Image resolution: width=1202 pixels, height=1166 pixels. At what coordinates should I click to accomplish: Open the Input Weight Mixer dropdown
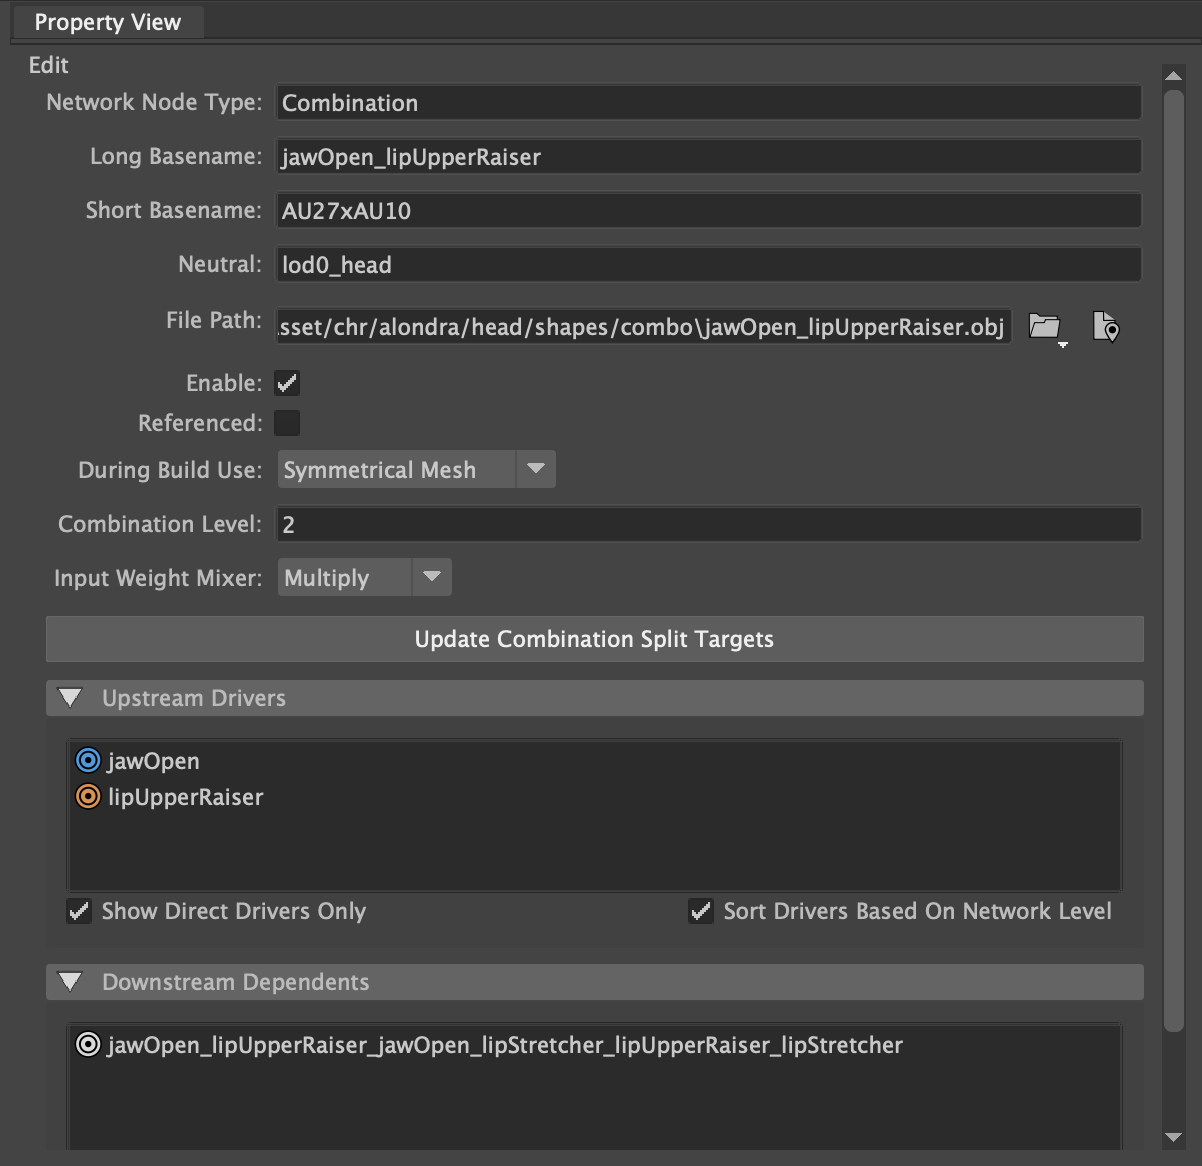pyautogui.click(x=364, y=578)
